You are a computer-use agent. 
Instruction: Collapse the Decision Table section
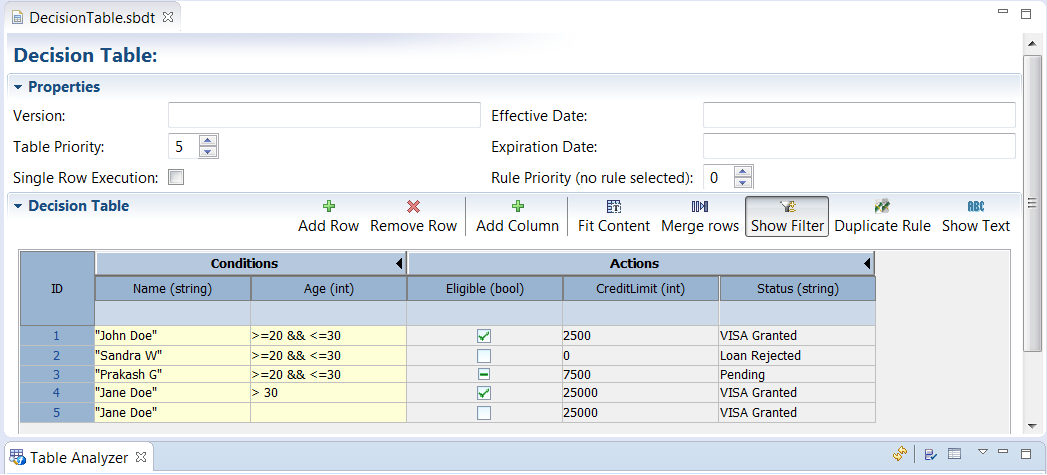(18, 207)
